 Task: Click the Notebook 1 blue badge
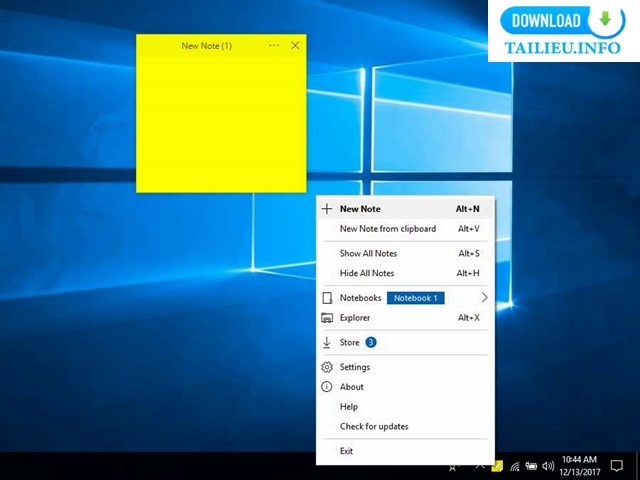point(416,298)
